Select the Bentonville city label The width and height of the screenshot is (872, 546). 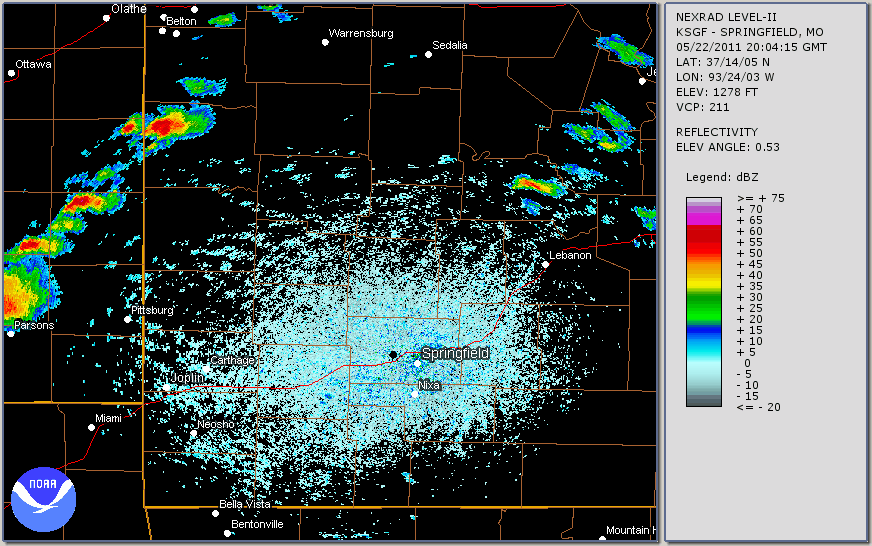pyautogui.click(x=257, y=524)
